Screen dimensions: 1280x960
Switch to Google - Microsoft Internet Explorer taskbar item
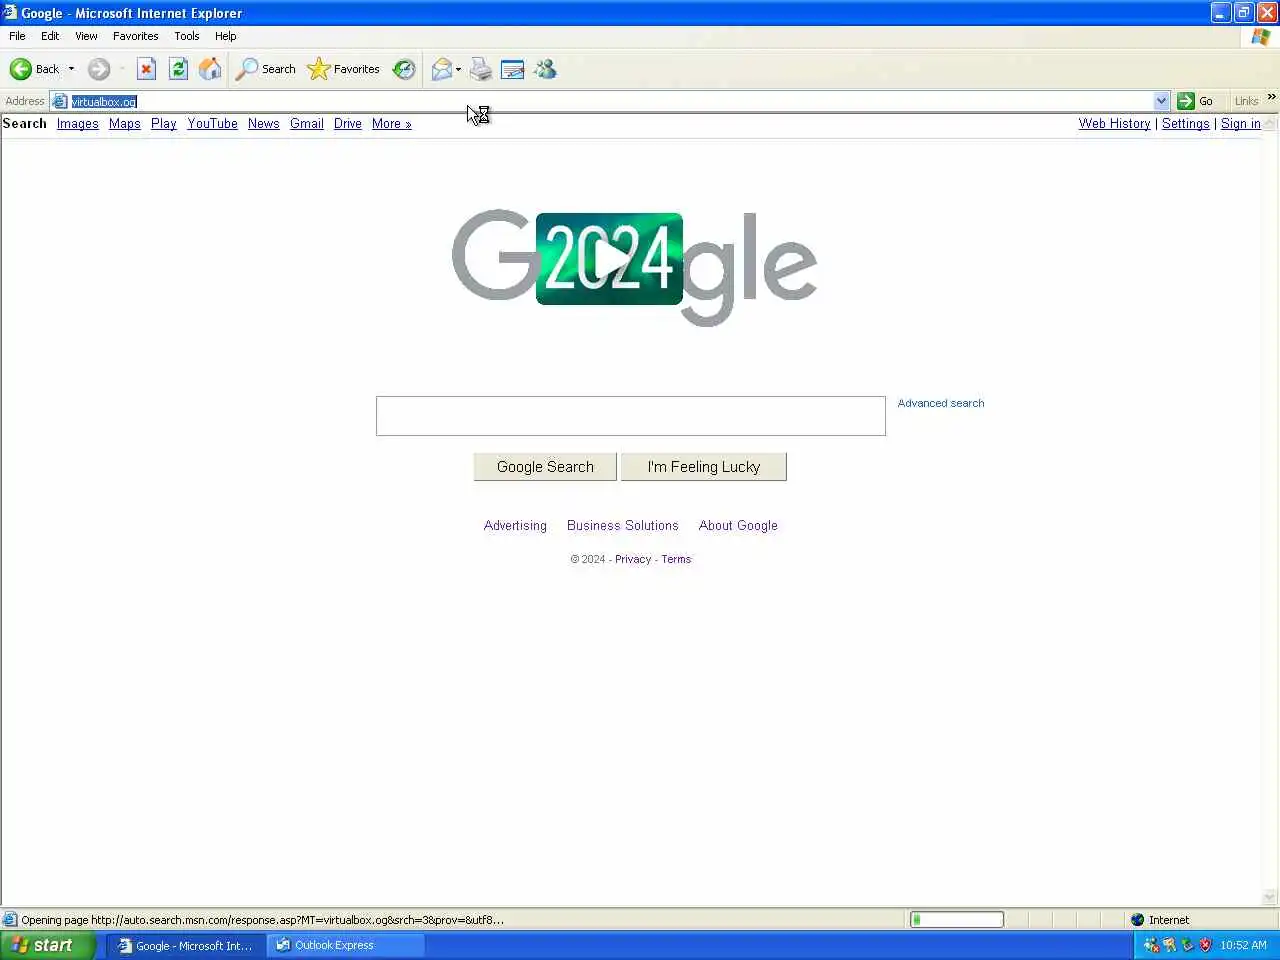click(x=186, y=945)
